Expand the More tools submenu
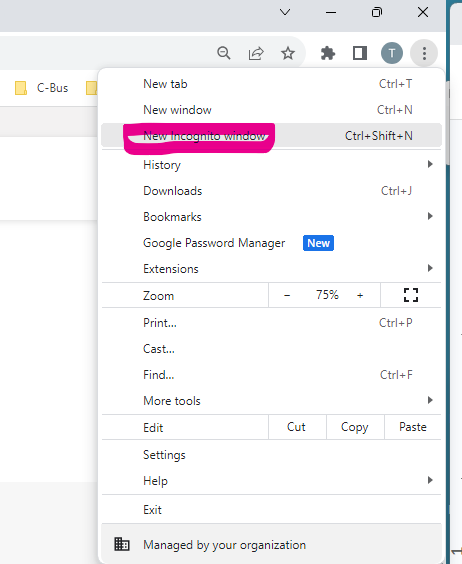 click(271, 401)
